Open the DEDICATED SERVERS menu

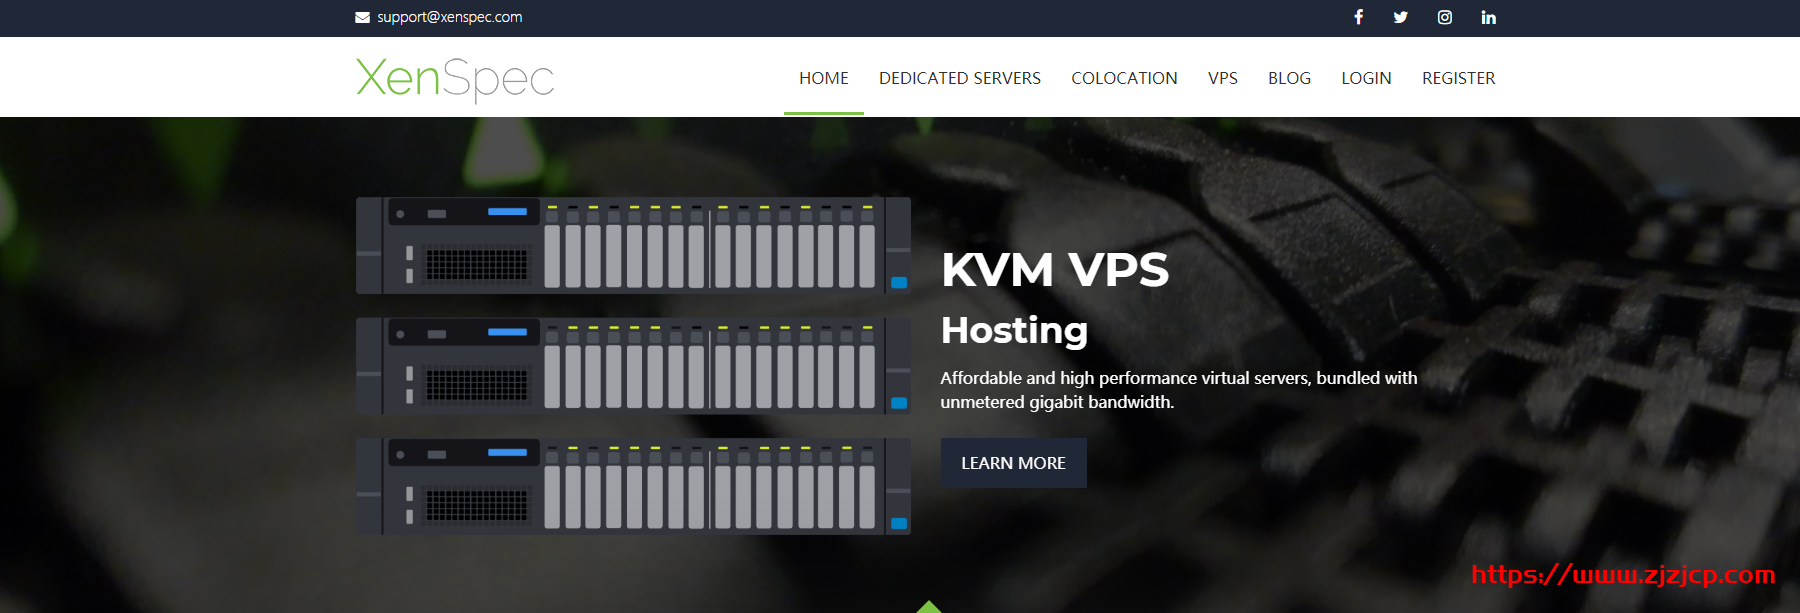pyautogui.click(x=959, y=78)
